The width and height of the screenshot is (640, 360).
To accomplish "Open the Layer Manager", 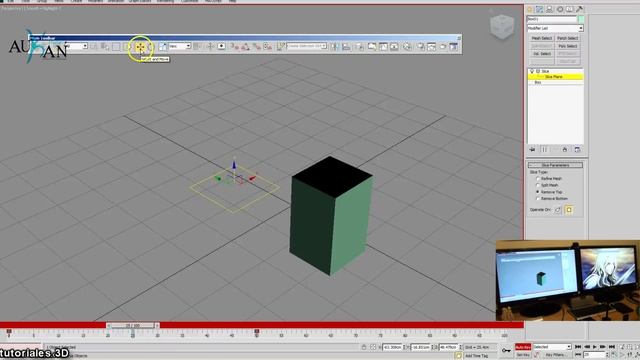I will 359,47.
